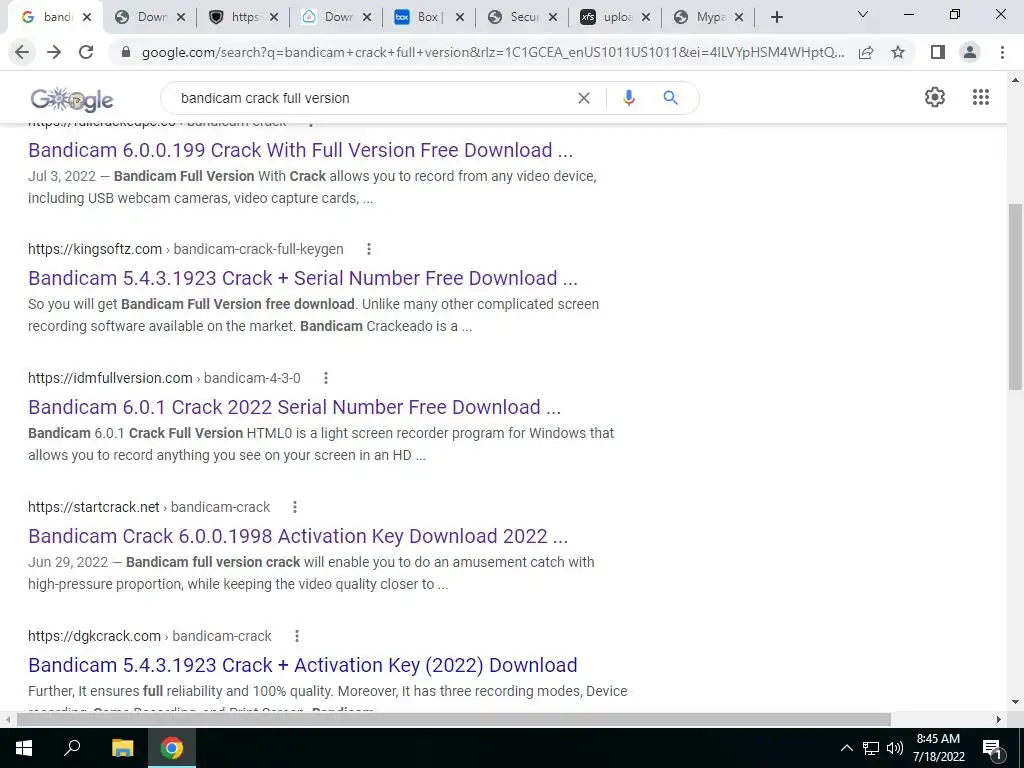Open Bandicam 5.4.3.1923 Crack Serial Number link
The image size is (1024, 768).
tap(303, 278)
